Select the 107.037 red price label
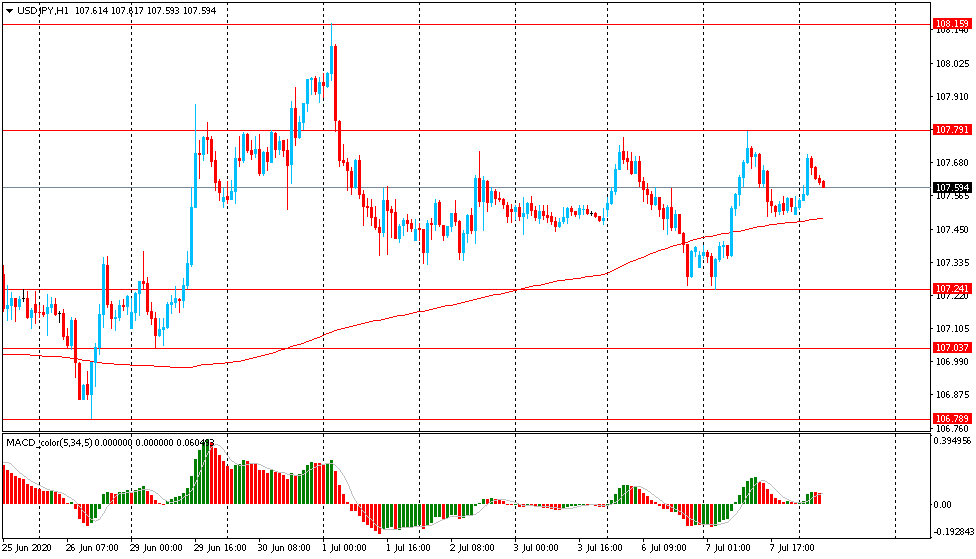Image resolution: width=976 pixels, height=559 pixels. point(952,347)
